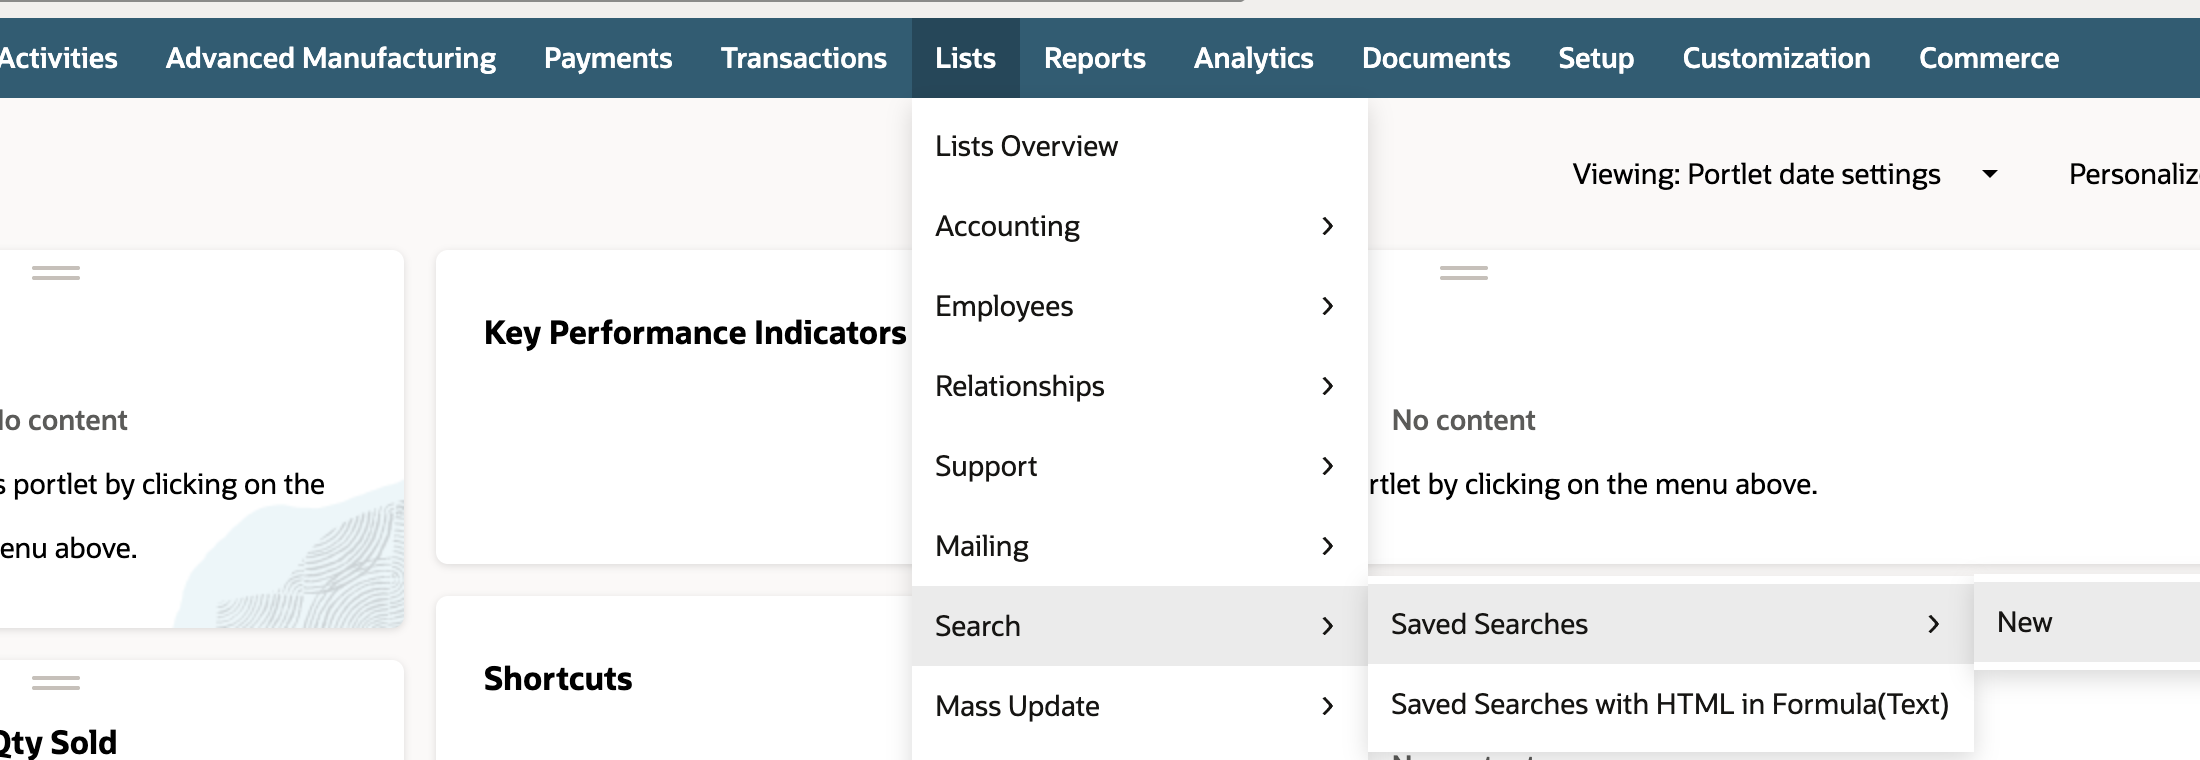The height and width of the screenshot is (760, 2200).
Task: Open the Setup menu
Action: (1596, 58)
